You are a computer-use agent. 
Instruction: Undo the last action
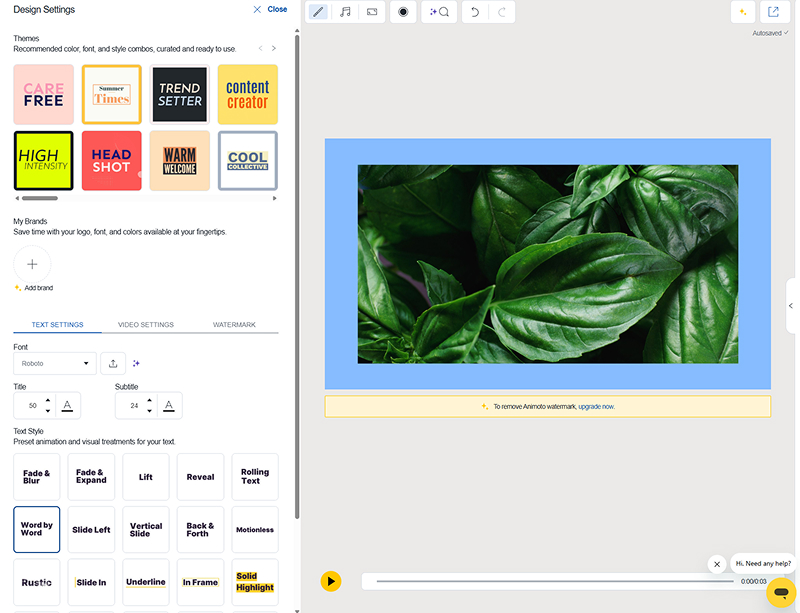474,12
